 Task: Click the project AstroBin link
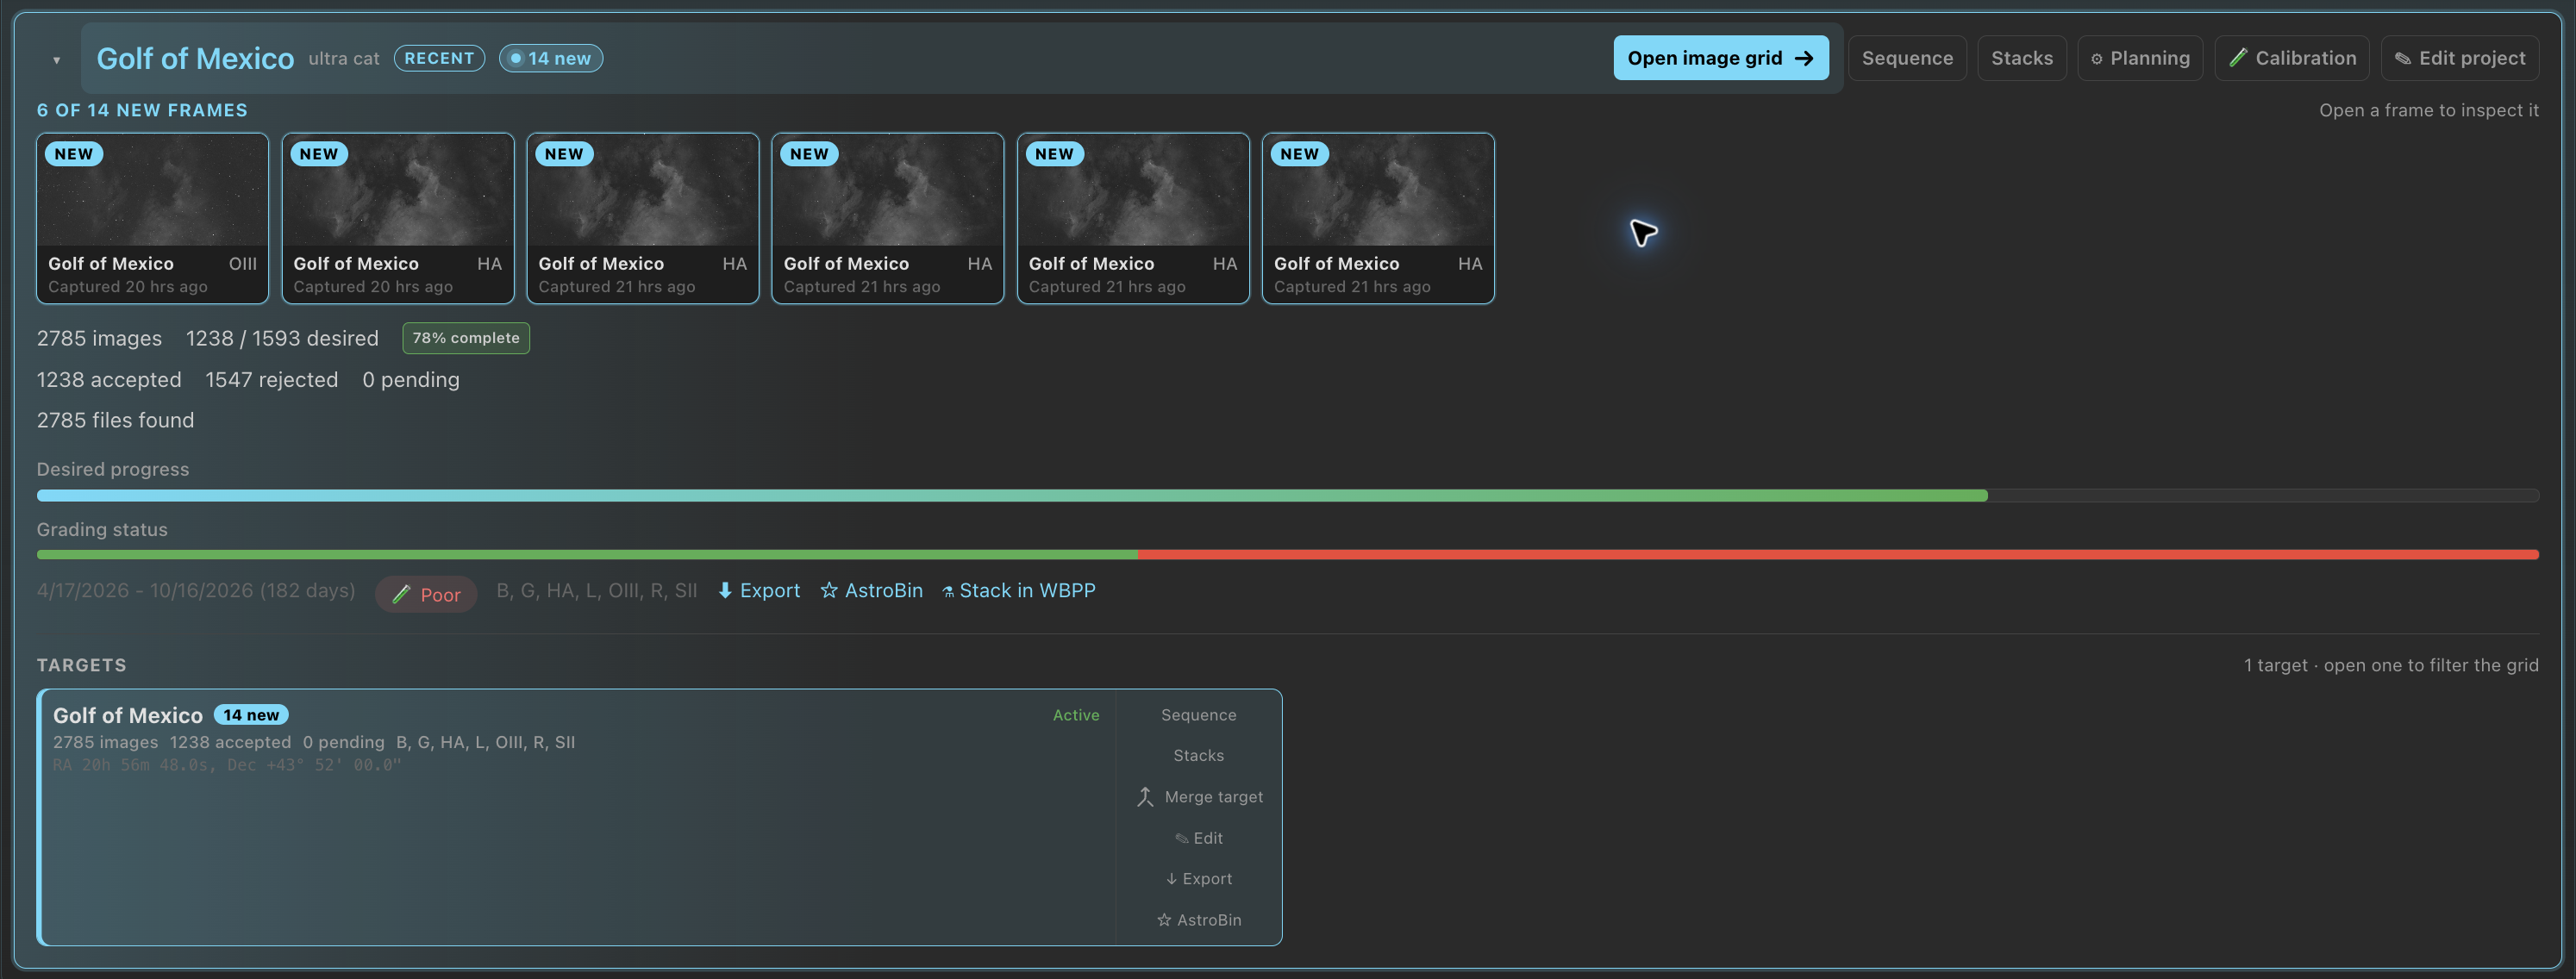pyautogui.click(x=871, y=590)
